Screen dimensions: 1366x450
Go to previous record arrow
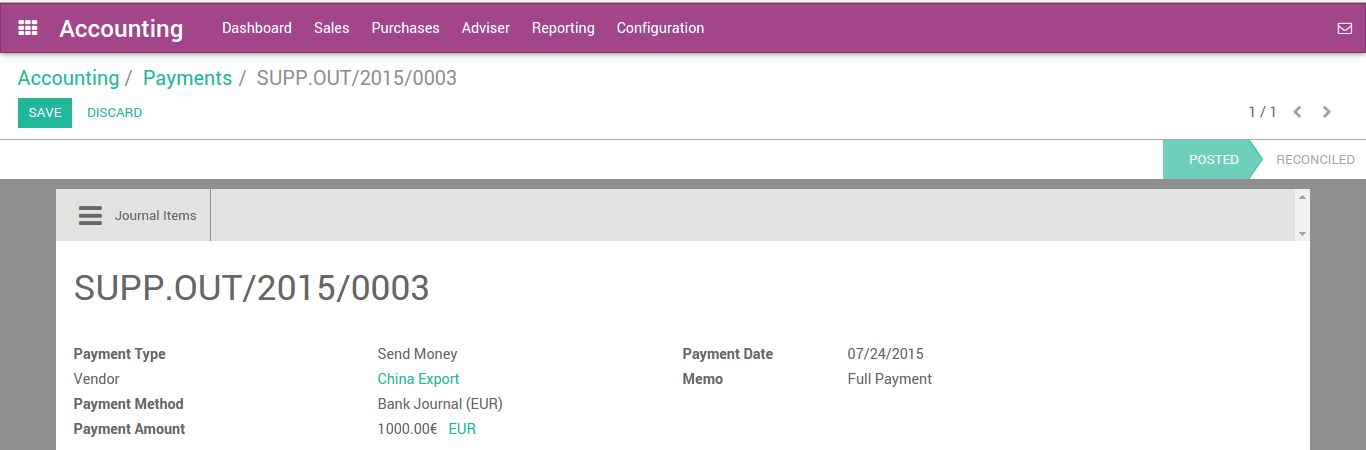coord(1297,112)
